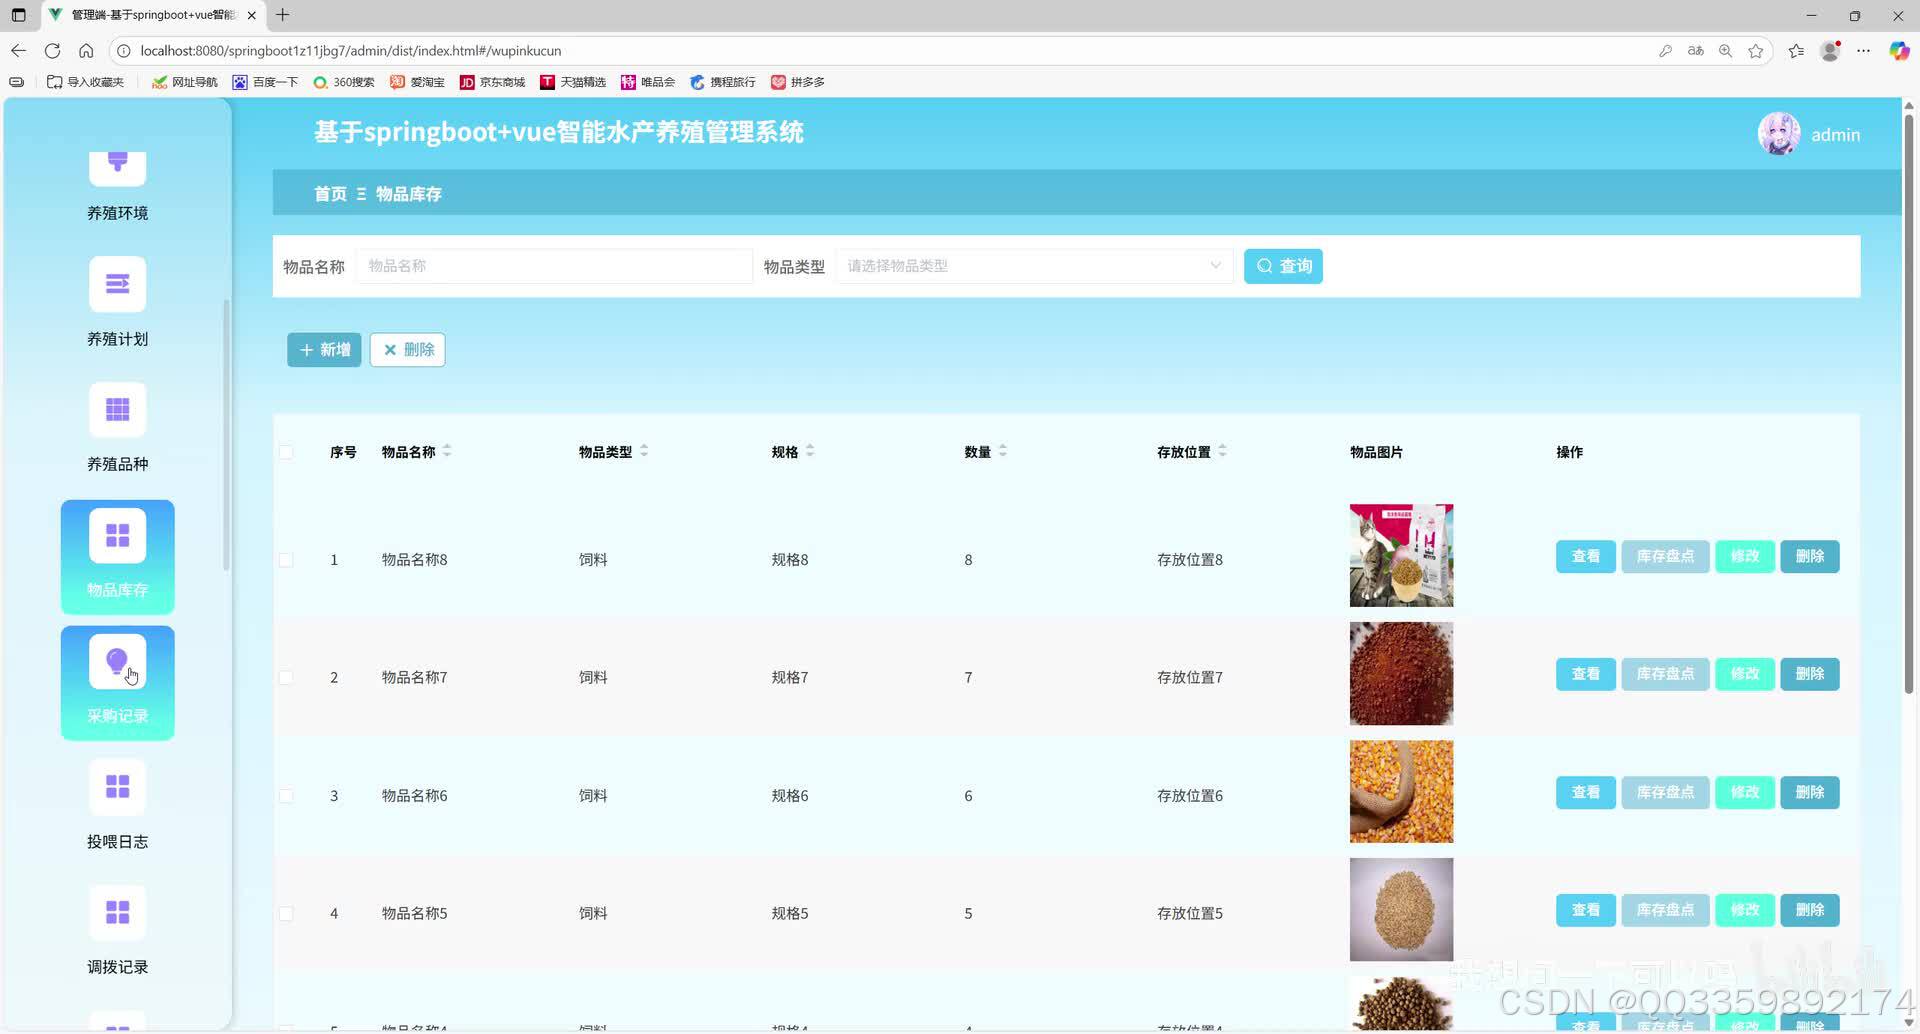Image resolution: width=1920 pixels, height=1034 pixels.
Task: Open the browser zoom magnifier icon
Action: (x=1725, y=51)
